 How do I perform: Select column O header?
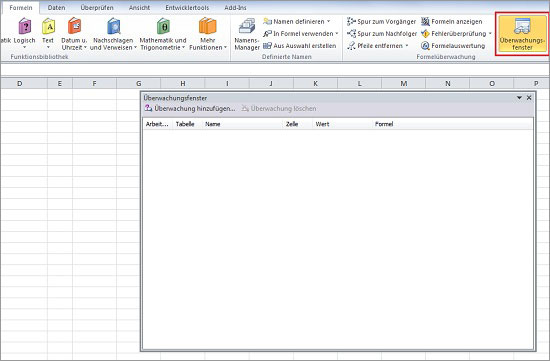click(x=492, y=83)
